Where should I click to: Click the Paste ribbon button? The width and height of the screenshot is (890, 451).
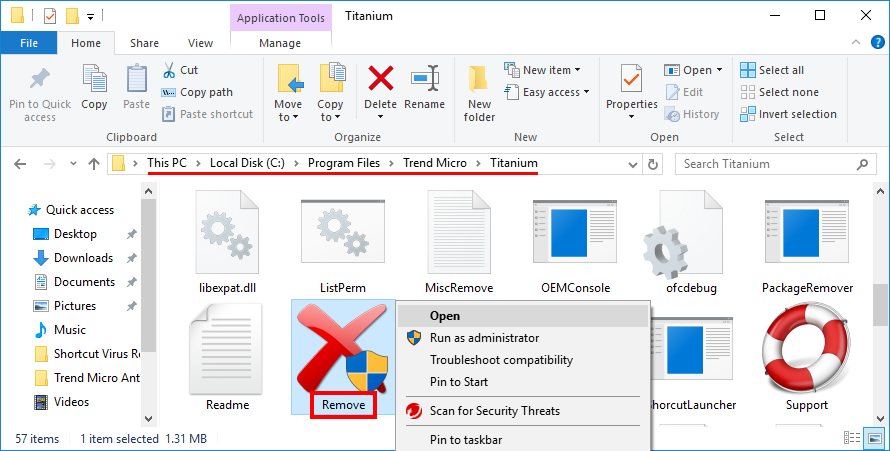(136, 87)
